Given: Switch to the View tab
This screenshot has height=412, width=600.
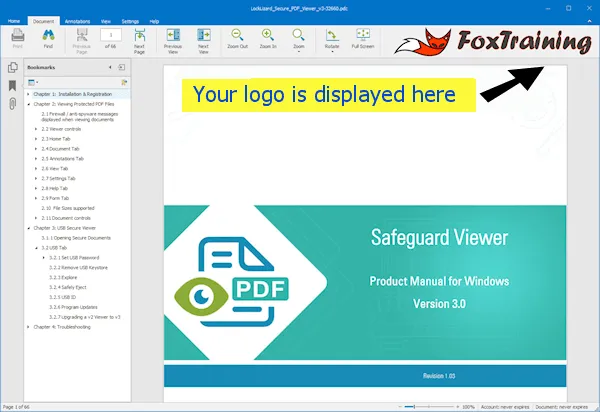Looking at the screenshot, I should (106, 21).
